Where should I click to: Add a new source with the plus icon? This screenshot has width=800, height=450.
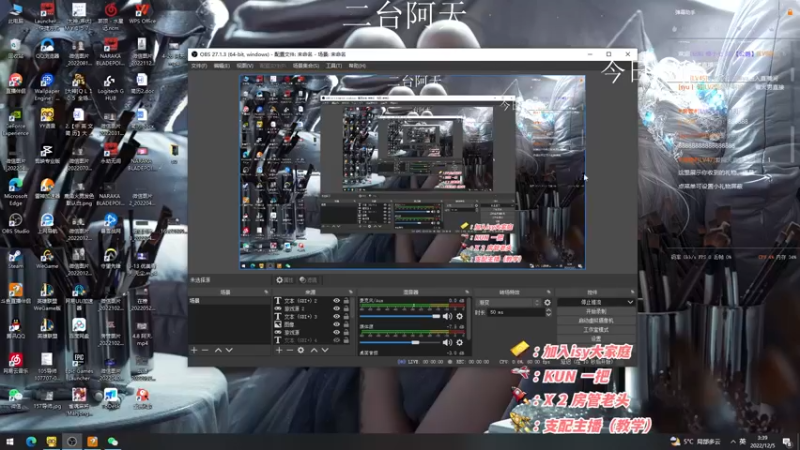[x=279, y=351]
